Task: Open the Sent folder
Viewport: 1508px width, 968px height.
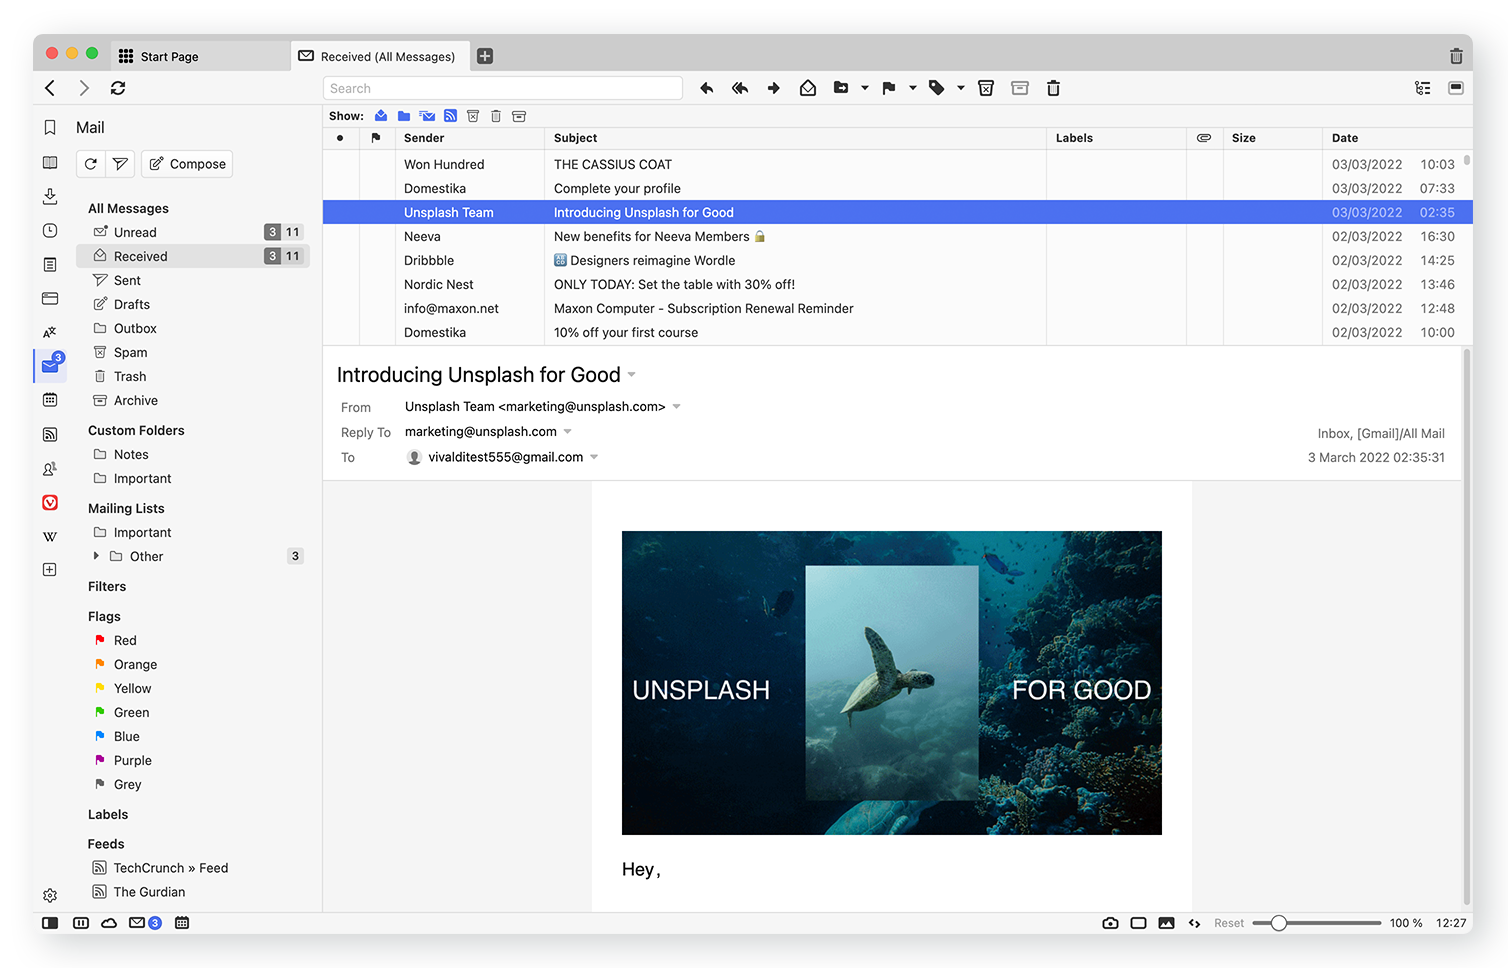Action: [x=193, y=280]
